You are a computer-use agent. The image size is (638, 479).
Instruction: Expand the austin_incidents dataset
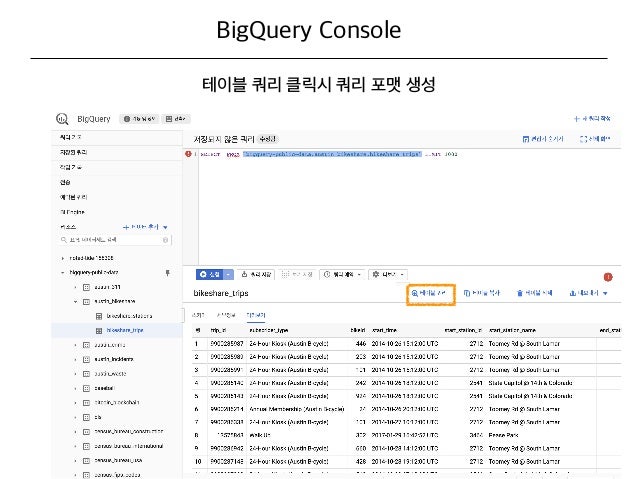click(x=75, y=359)
